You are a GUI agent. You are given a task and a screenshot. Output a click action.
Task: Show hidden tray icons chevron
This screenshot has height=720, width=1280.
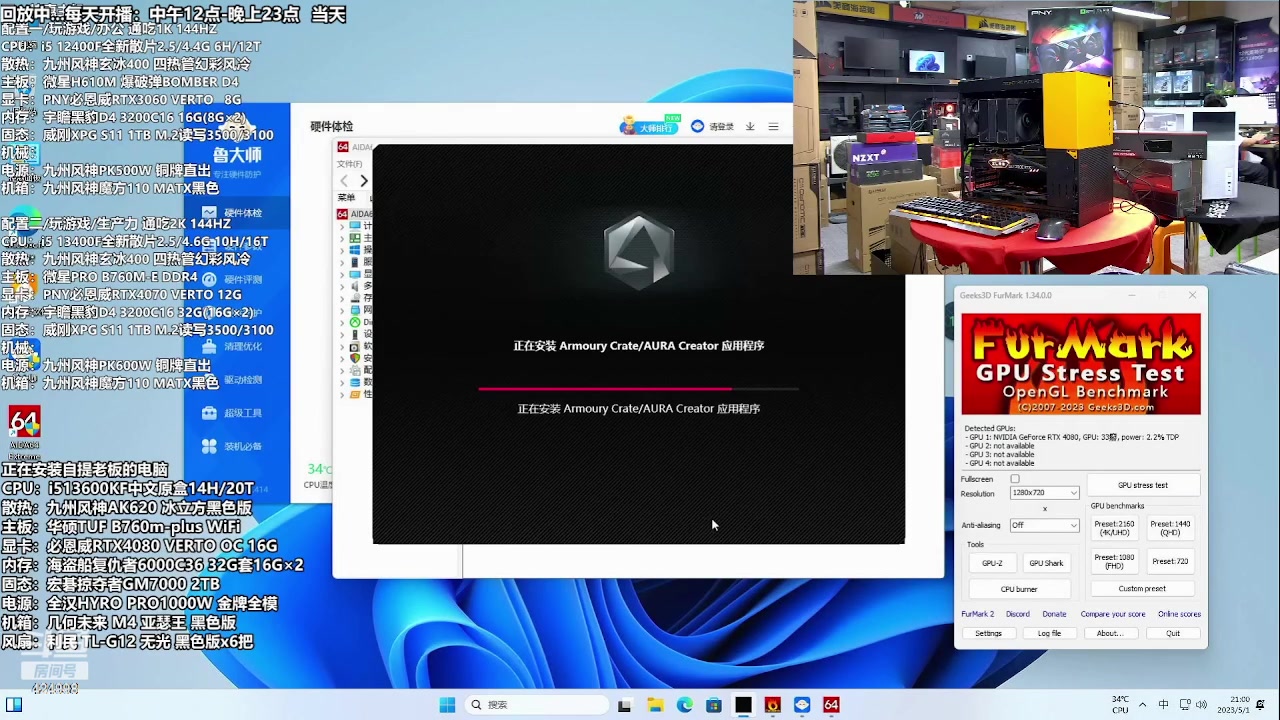click(x=1142, y=705)
